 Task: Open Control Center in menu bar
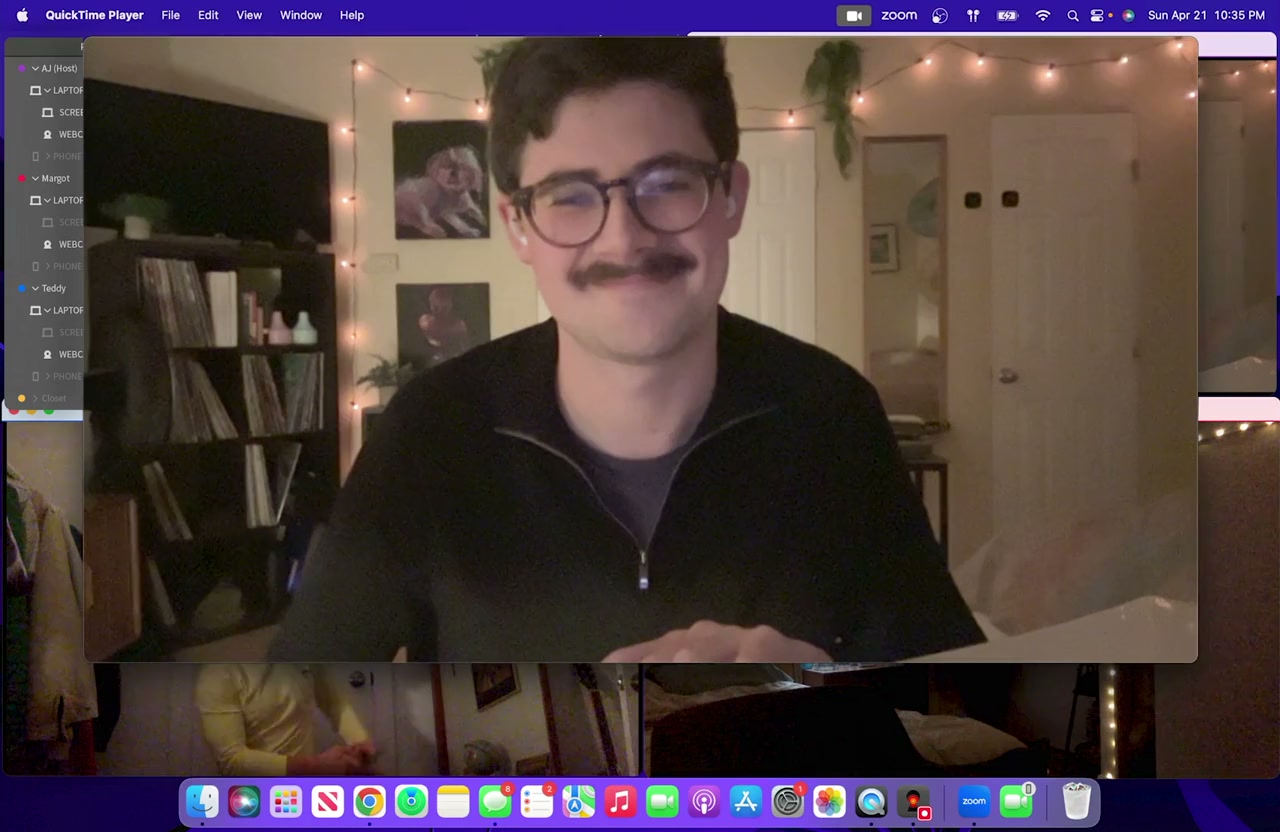(1098, 15)
